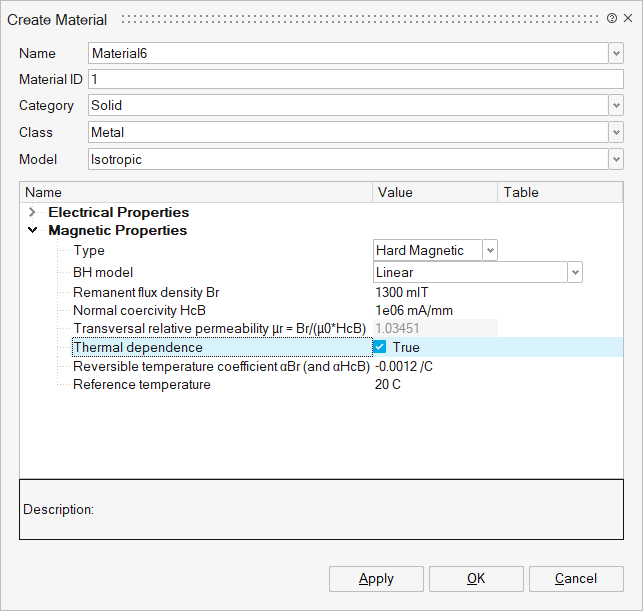The width and height of the screenshot is (643, 611).
Task: Open the Hard Magnetic type dropdown
Action: point(489,251)
